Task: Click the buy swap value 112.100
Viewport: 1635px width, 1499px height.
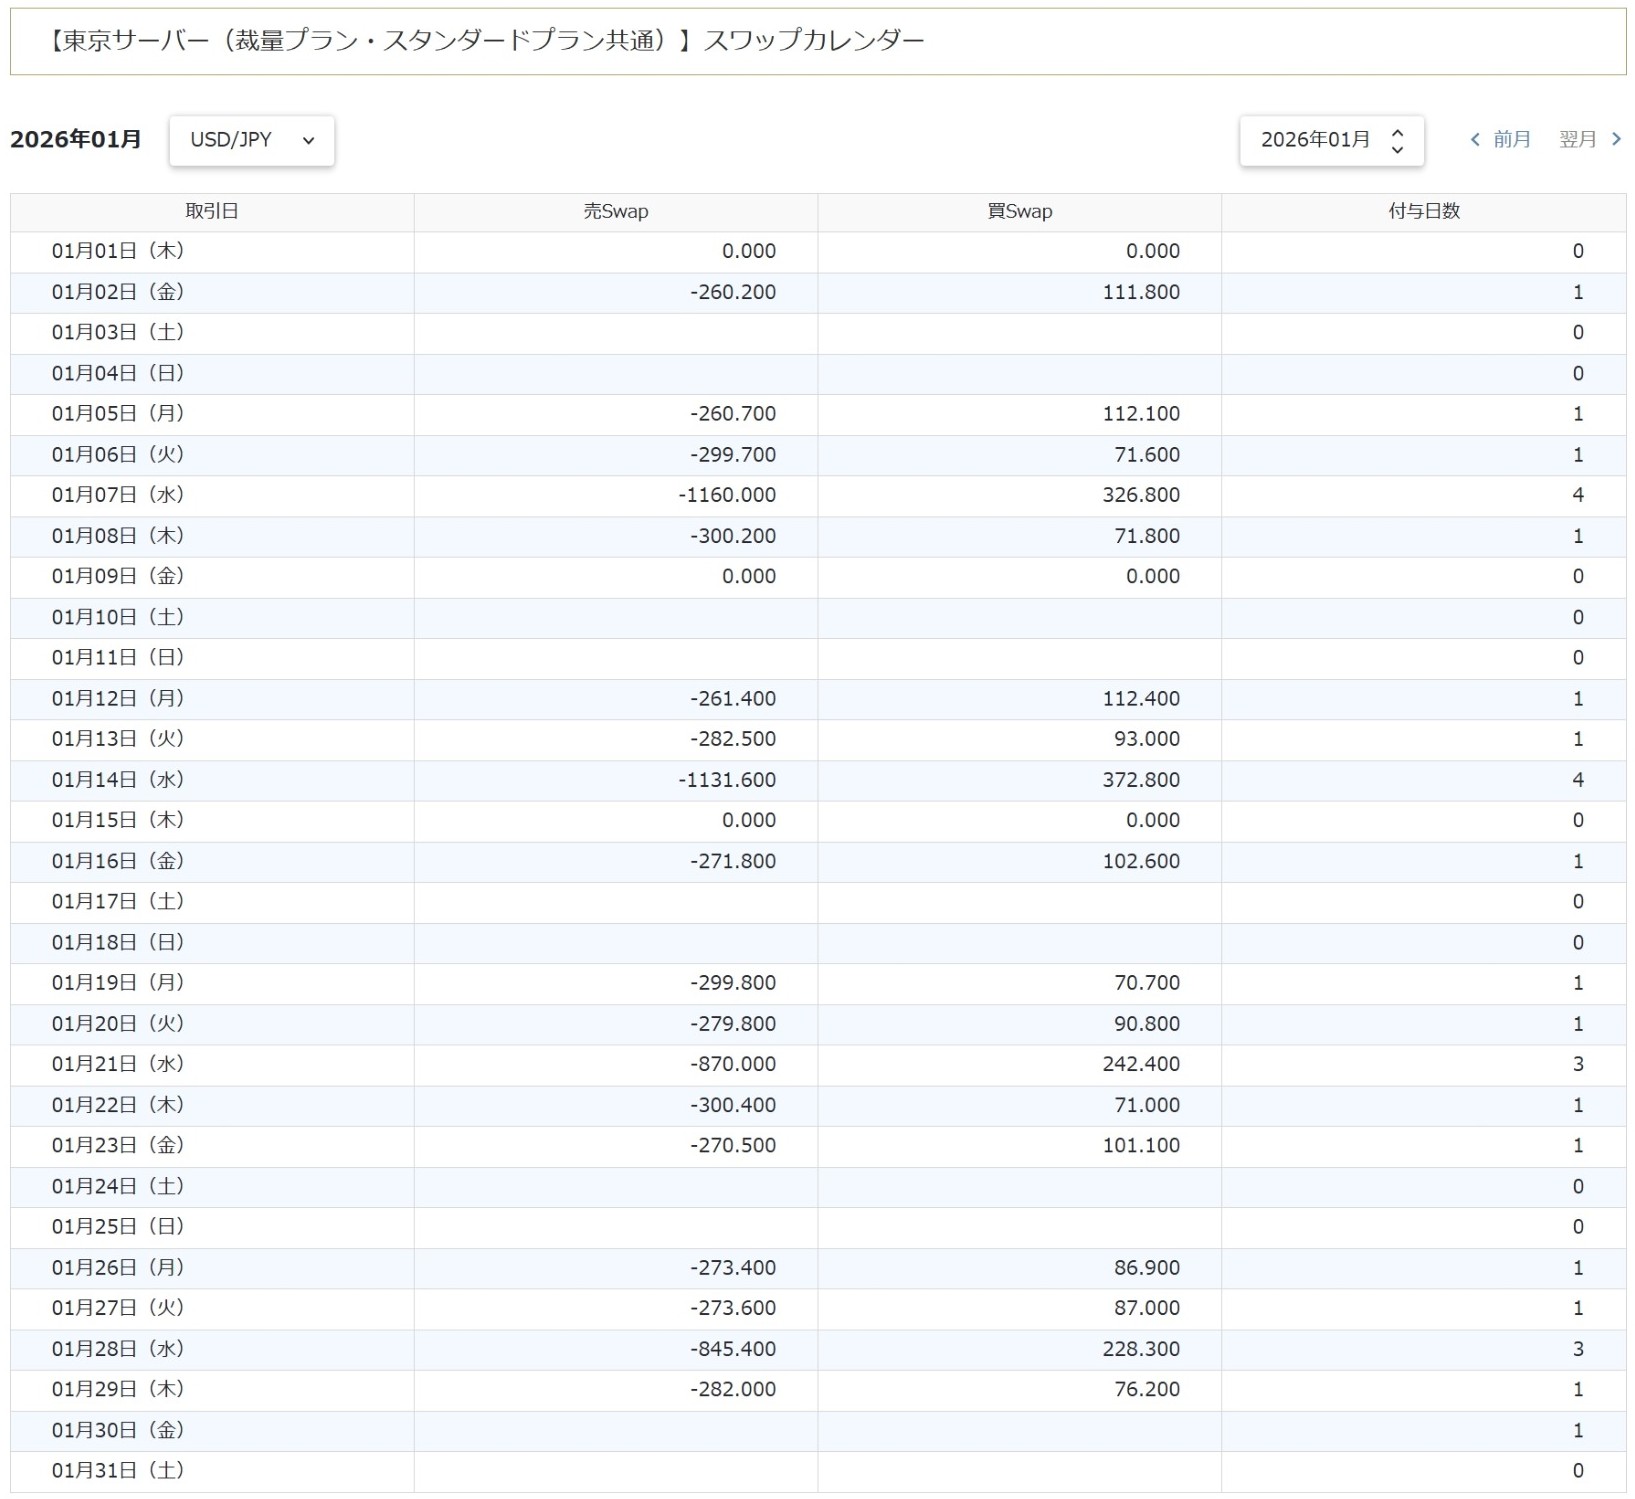Action: coord(1141,414)
